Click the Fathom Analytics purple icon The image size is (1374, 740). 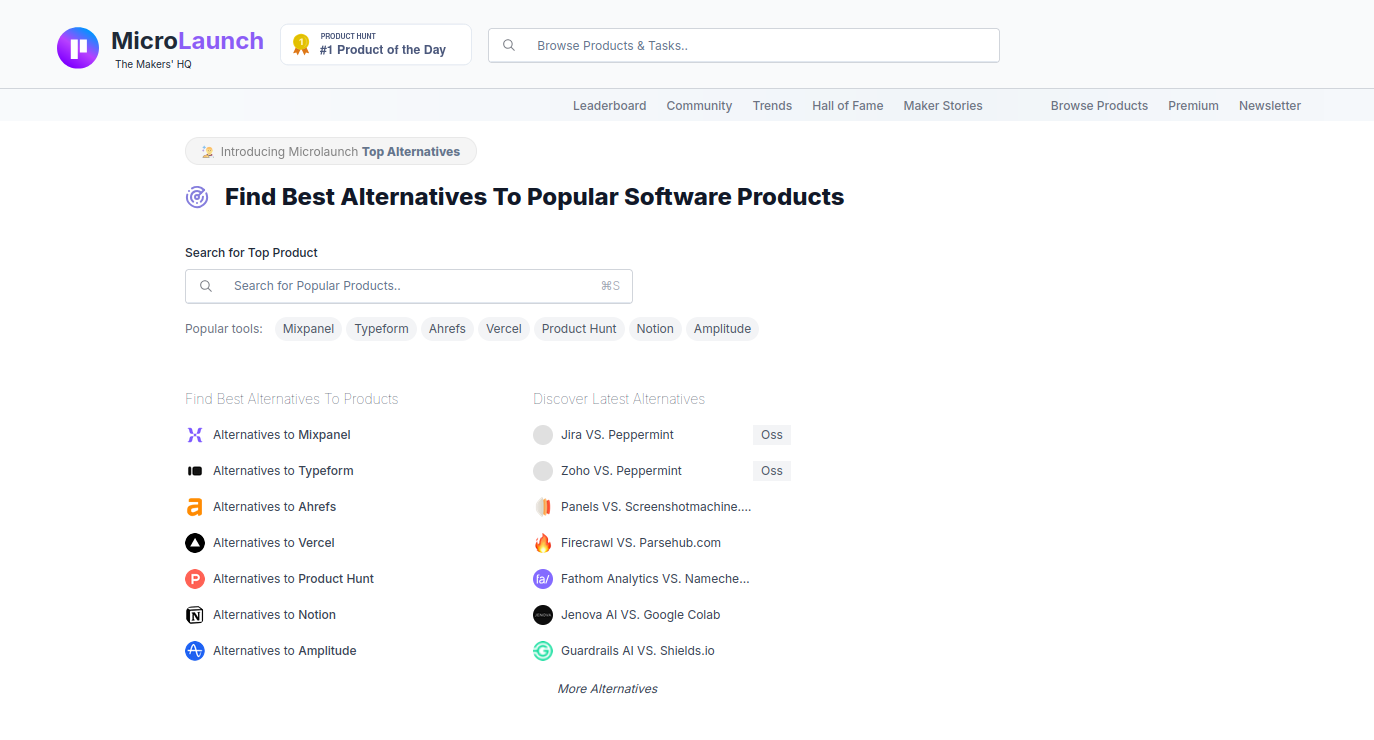click(543, 579)
